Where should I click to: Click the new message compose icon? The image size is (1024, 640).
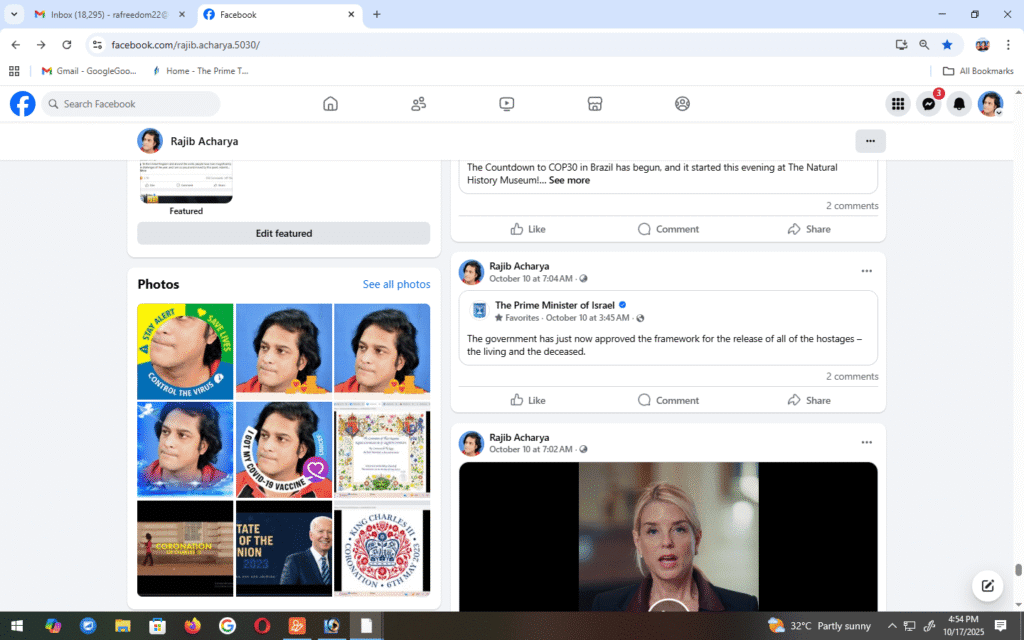[x=987, y=586]
